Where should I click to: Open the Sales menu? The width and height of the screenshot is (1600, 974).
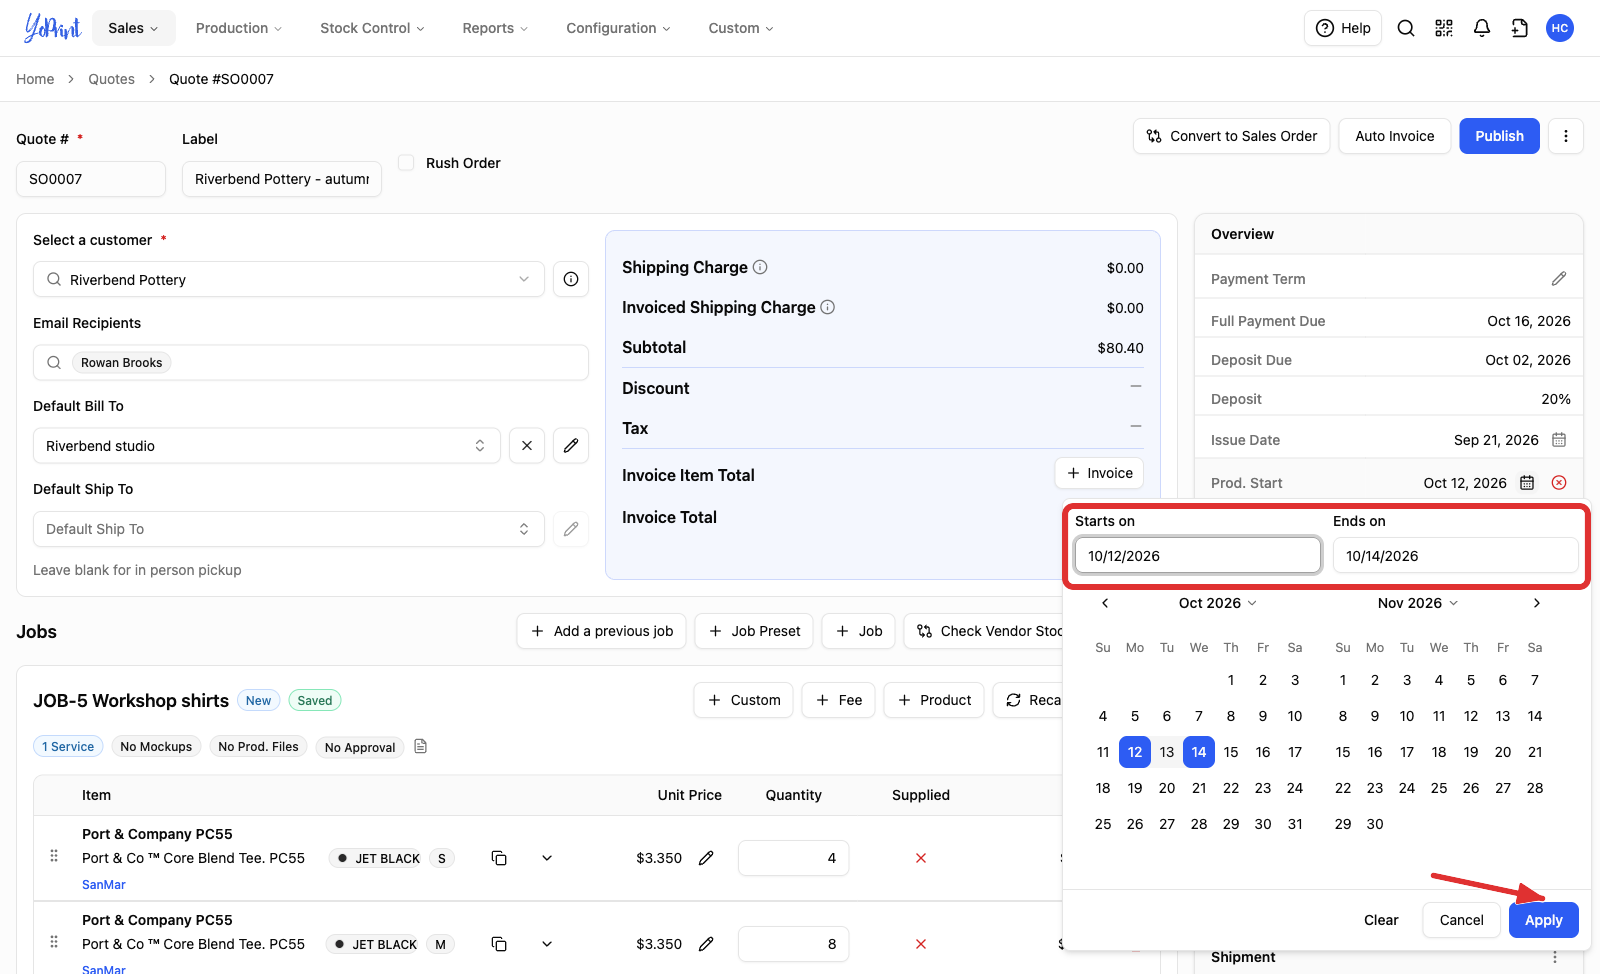point(134,28)
